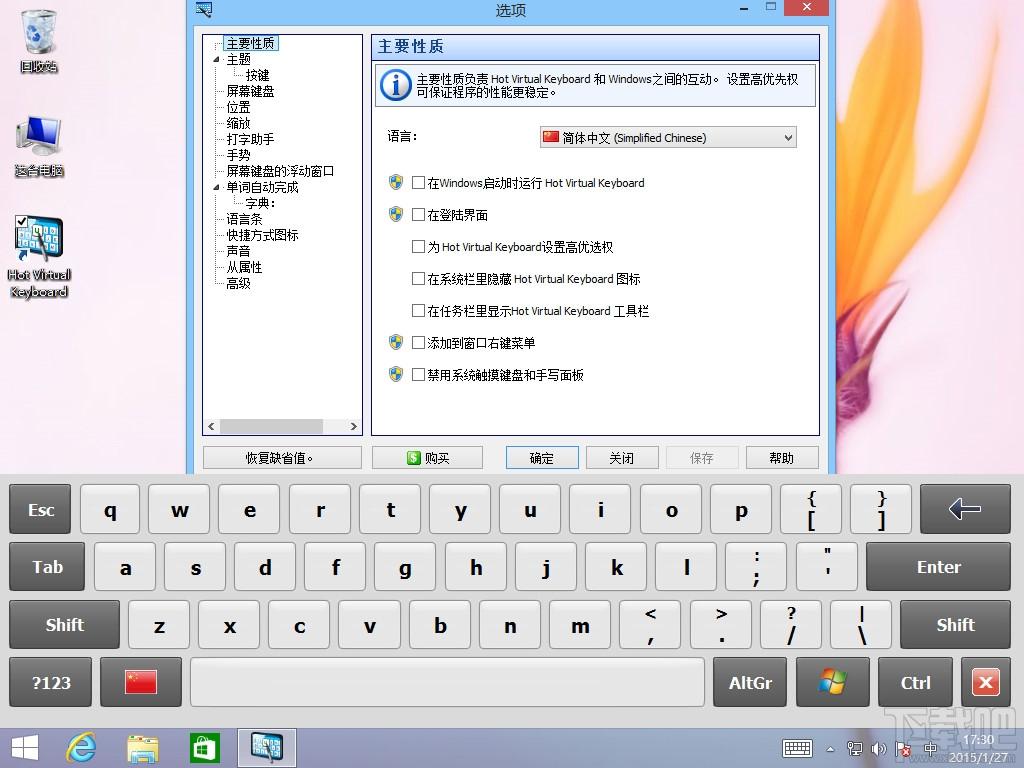
Task: Select 屏幕键盘的浮动窗口 in the tree
Action: point(280,171)
